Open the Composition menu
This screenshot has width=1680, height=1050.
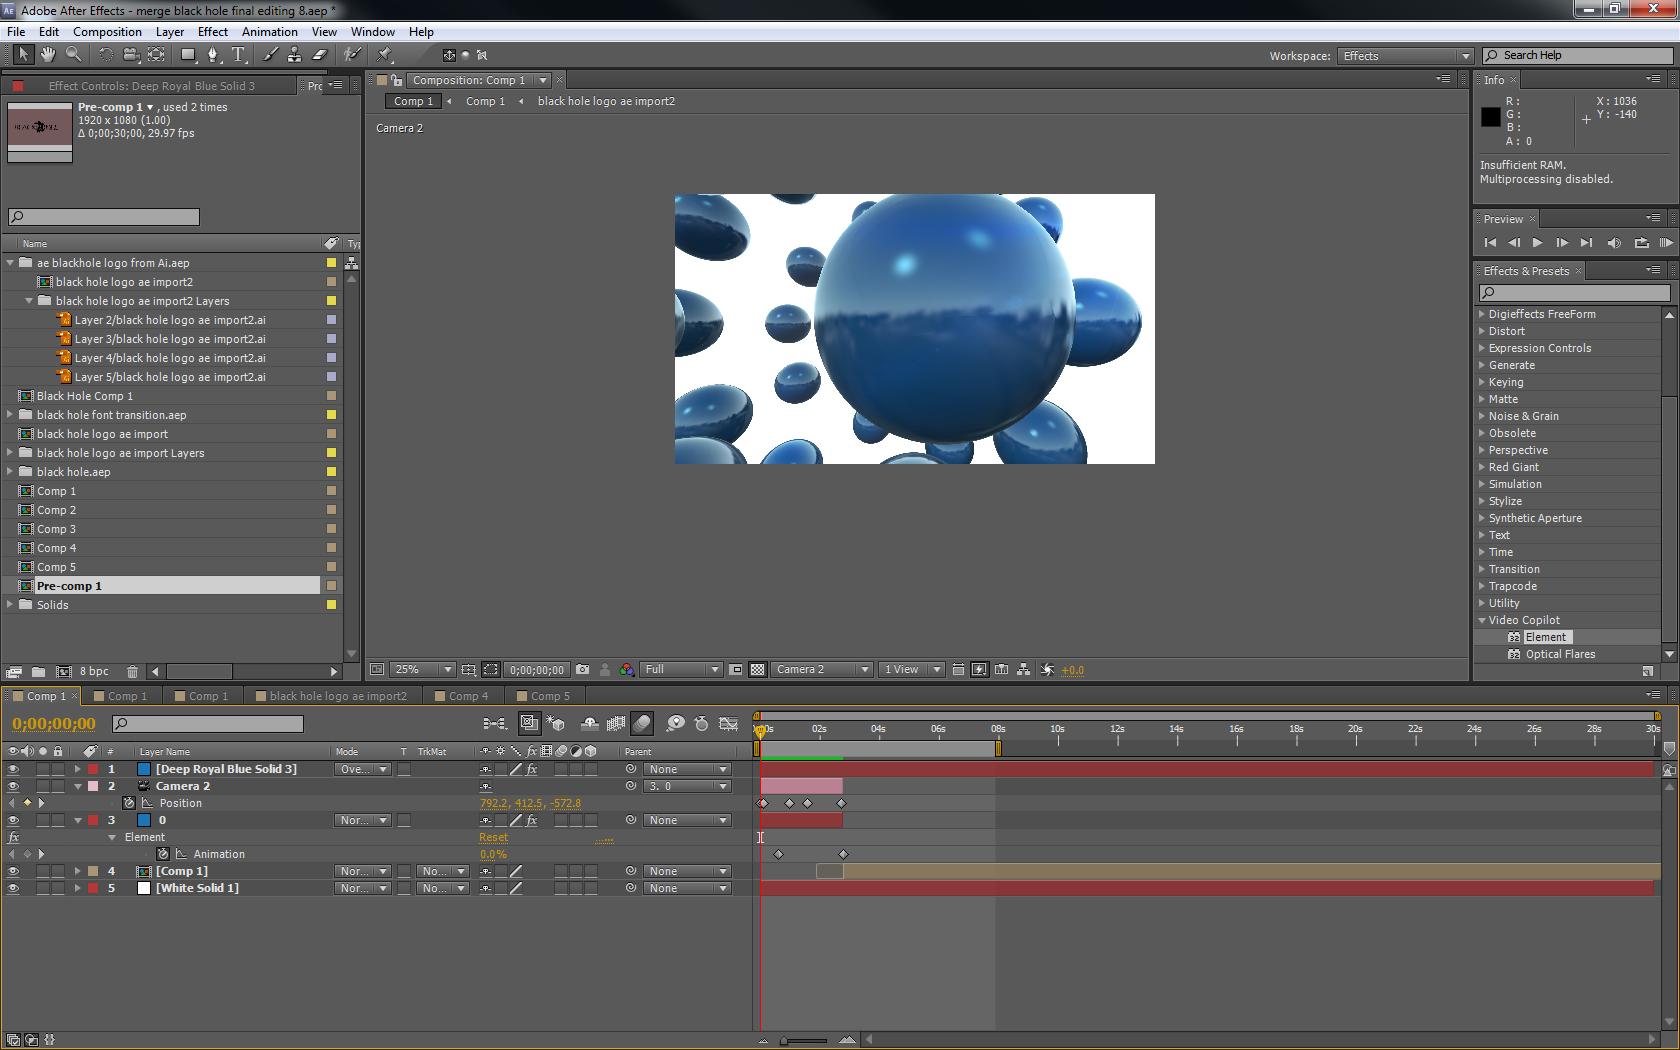(107, 32)
